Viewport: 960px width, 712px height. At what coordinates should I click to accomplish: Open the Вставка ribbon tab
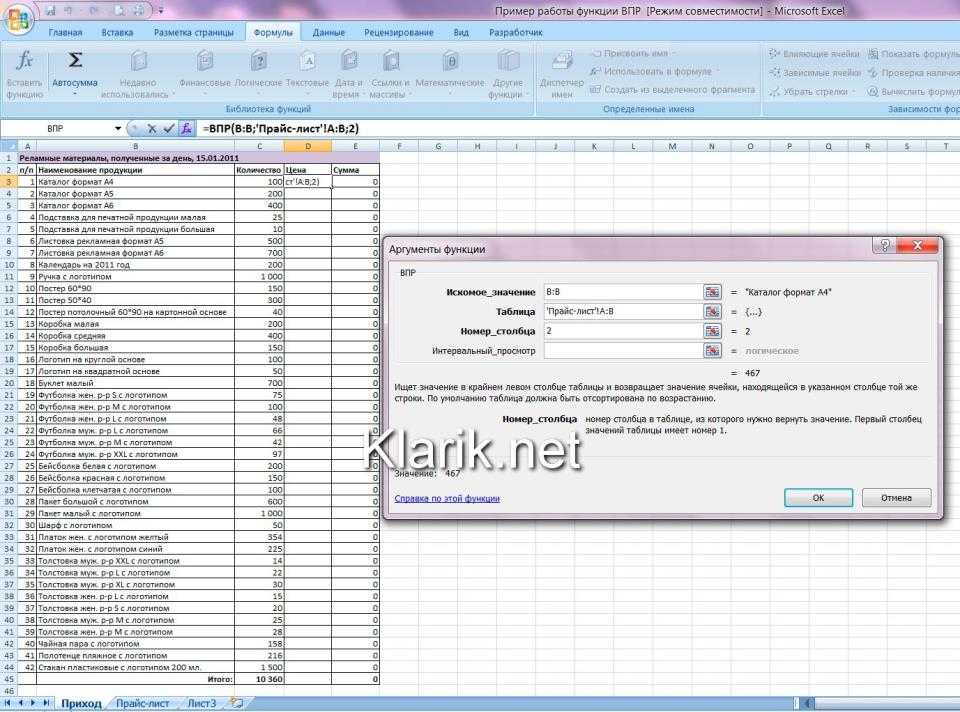(117, 32)
